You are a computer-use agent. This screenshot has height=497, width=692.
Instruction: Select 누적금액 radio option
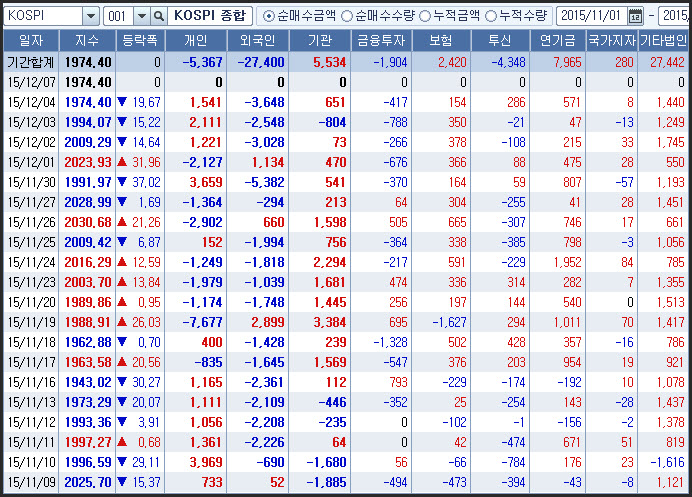[x=425, y=16]
